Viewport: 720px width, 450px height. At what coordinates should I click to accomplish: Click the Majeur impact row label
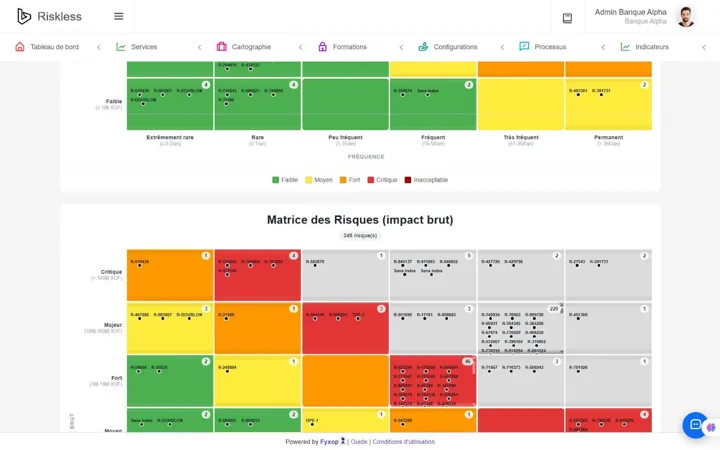113,325
